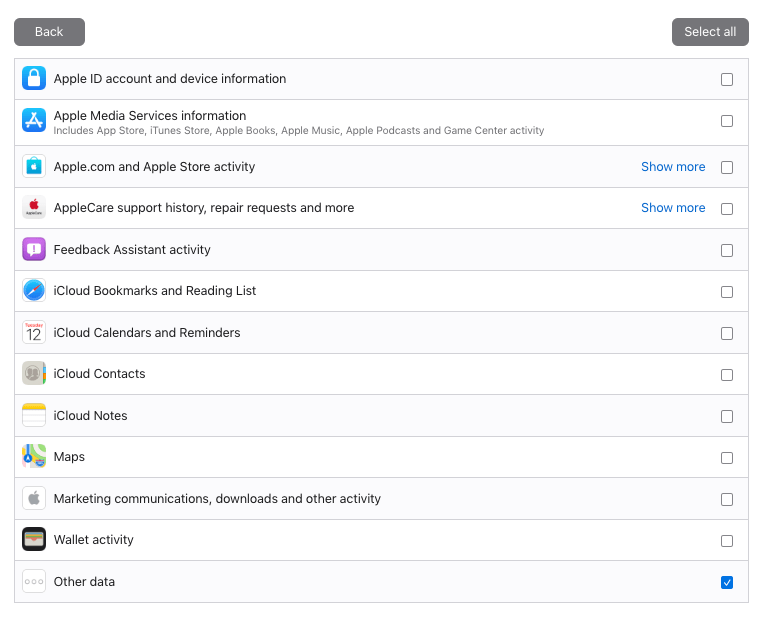Click the Other data ellipsis icon

(x=34, y=581)
